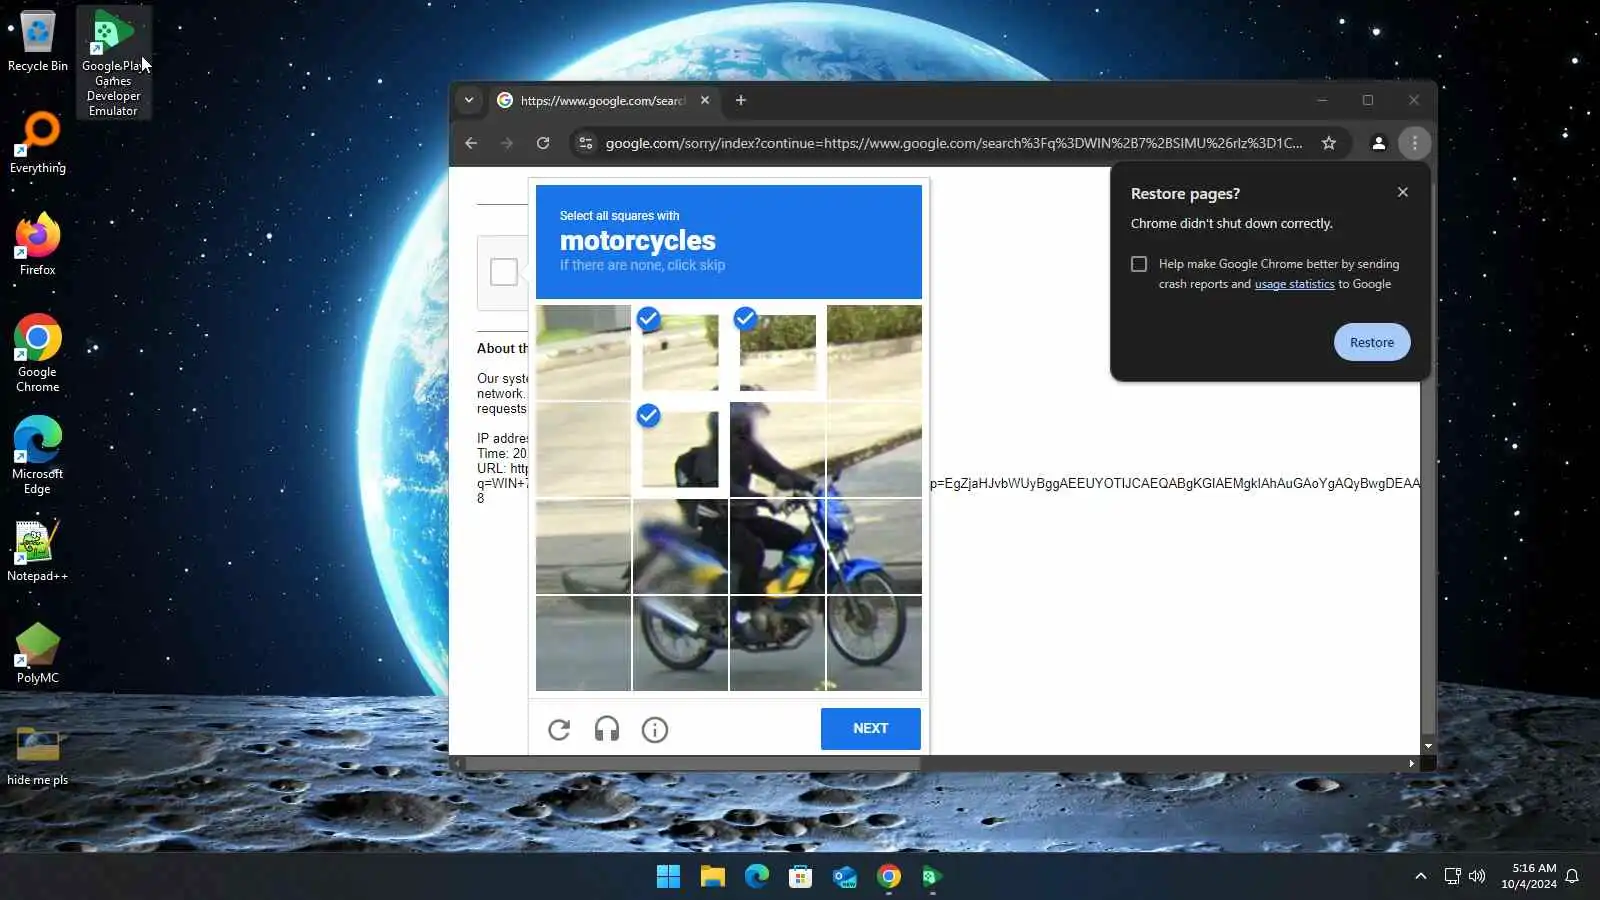Select the Notepad++ desktop shortcut
This screenshot has height=900, width=1600.
pos(38,551)
